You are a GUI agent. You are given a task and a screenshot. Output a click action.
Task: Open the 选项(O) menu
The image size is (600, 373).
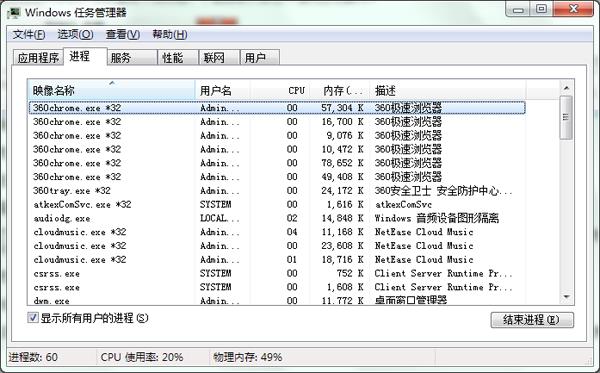[75, 34]
